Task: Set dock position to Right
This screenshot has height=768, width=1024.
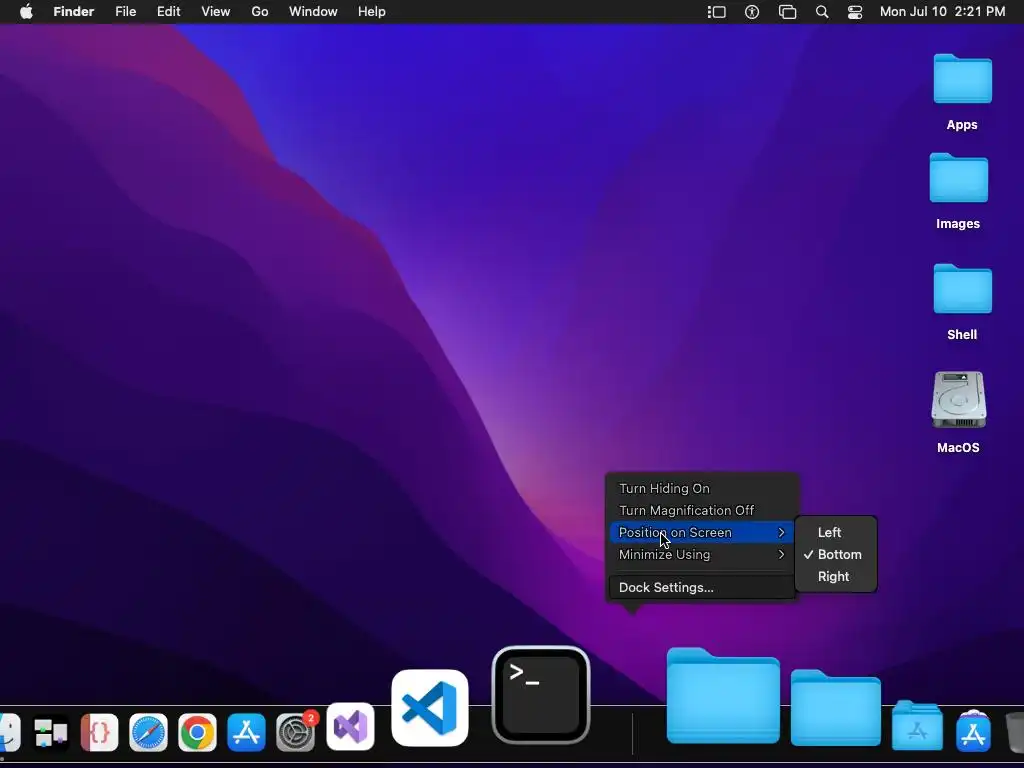Action: tap(836, 577)
